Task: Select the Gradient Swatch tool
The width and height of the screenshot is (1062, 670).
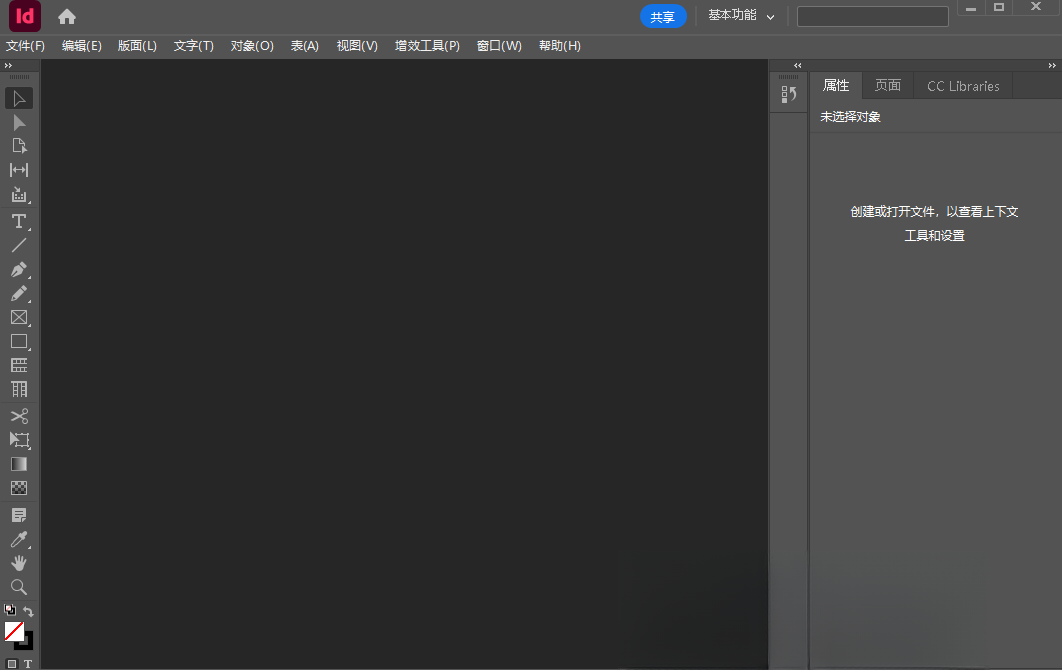Action: [x=19, y=464]
